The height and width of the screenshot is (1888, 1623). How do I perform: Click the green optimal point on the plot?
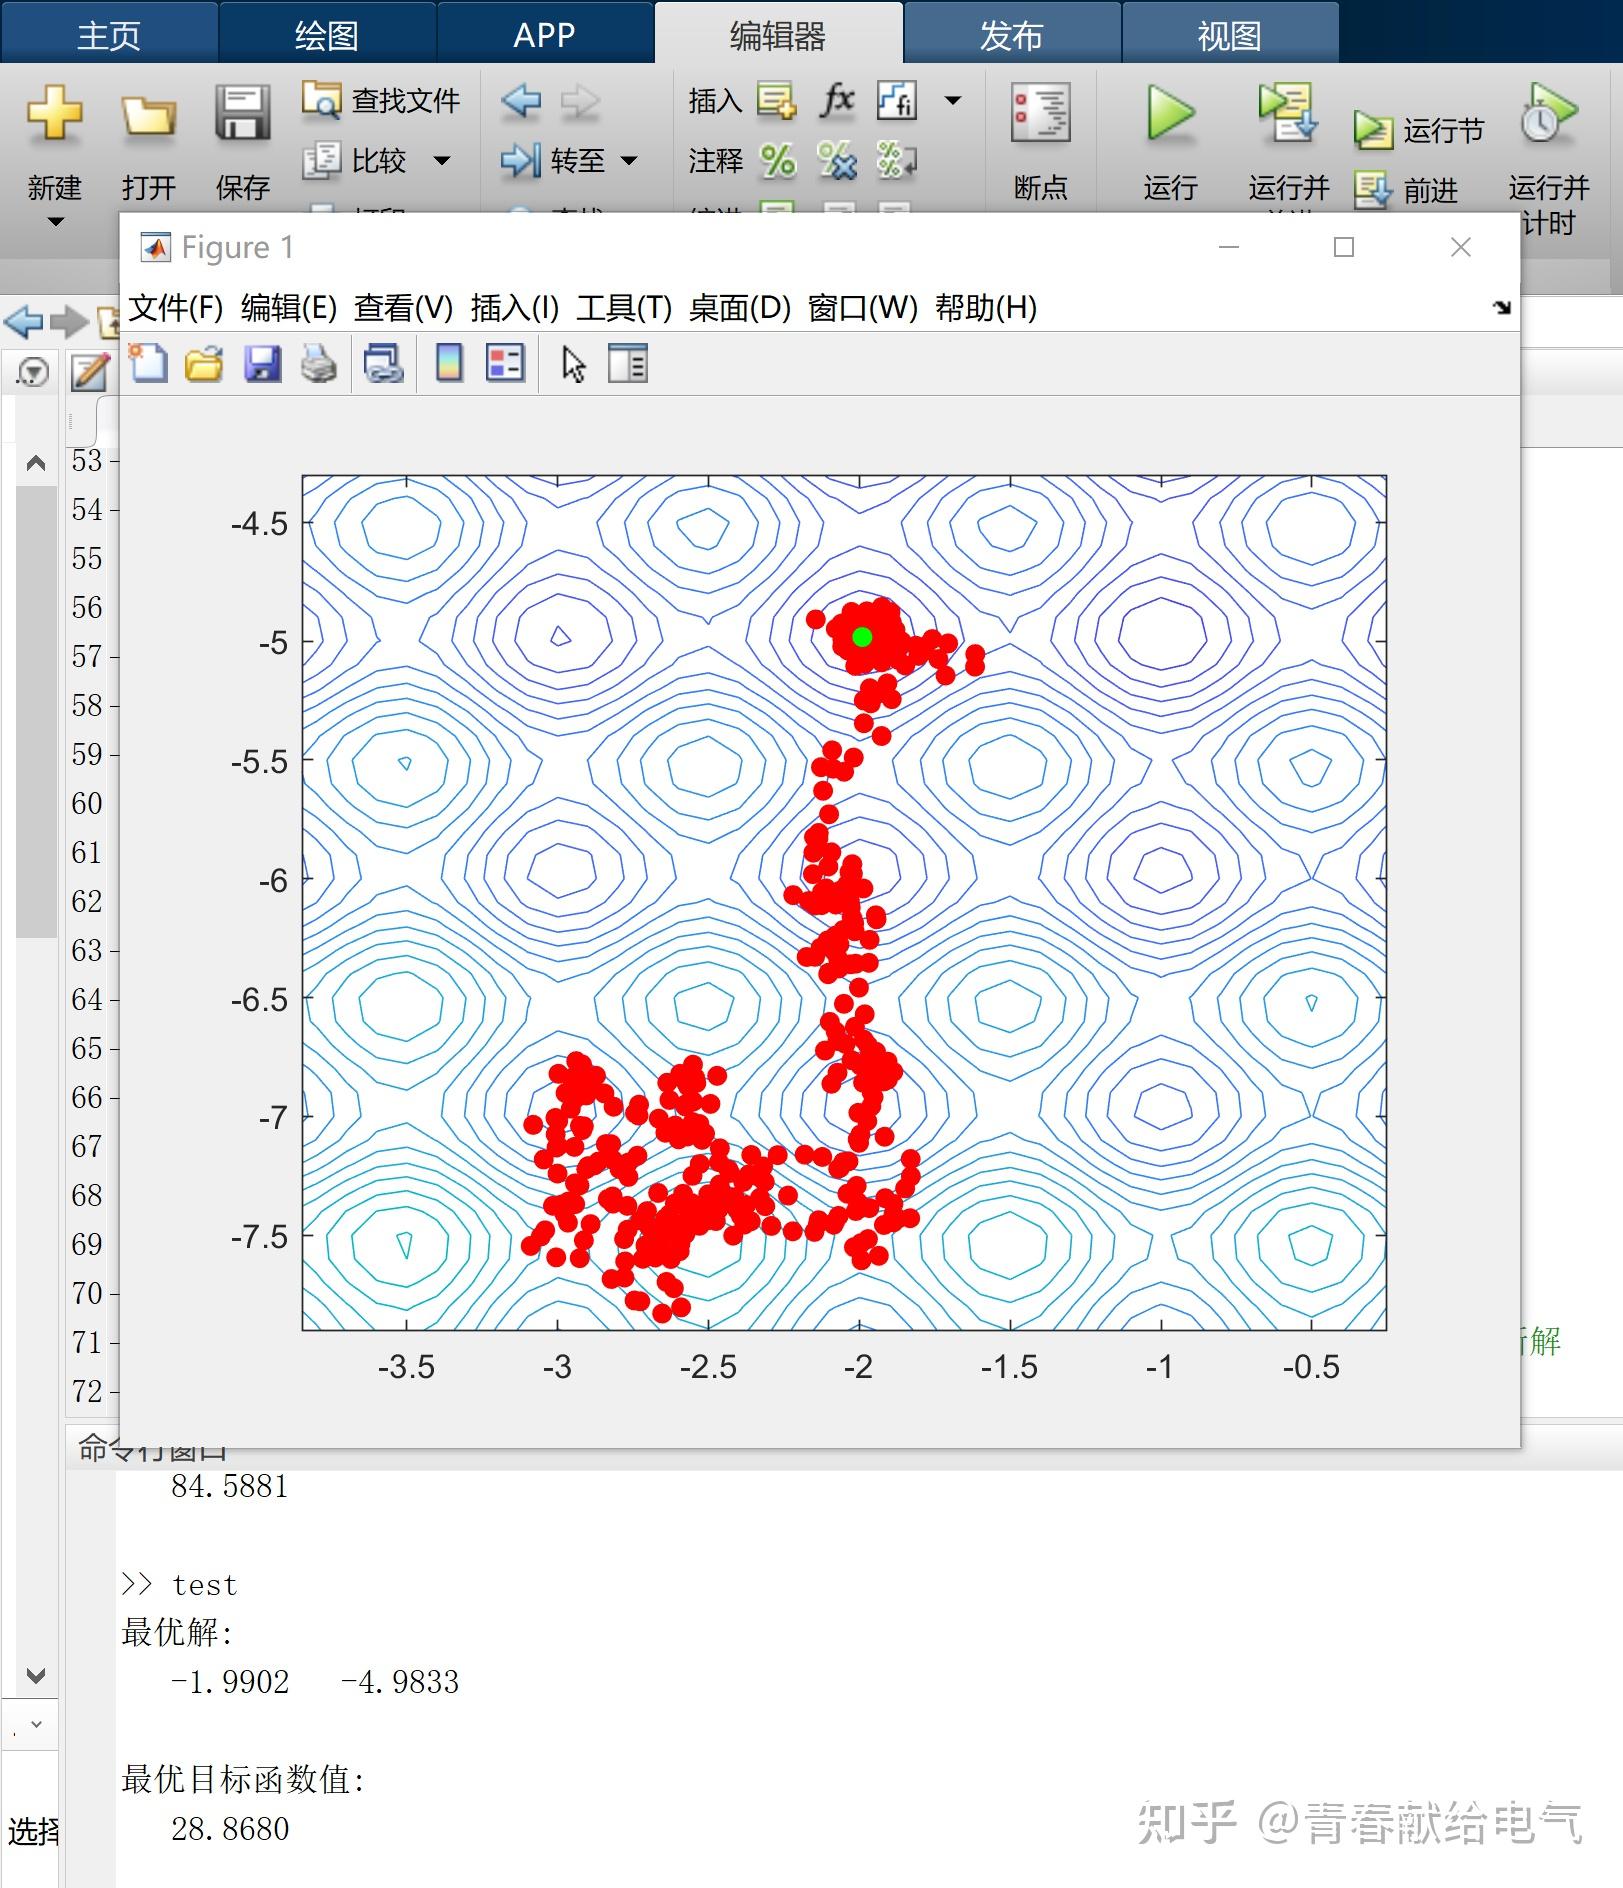[861, 636]
